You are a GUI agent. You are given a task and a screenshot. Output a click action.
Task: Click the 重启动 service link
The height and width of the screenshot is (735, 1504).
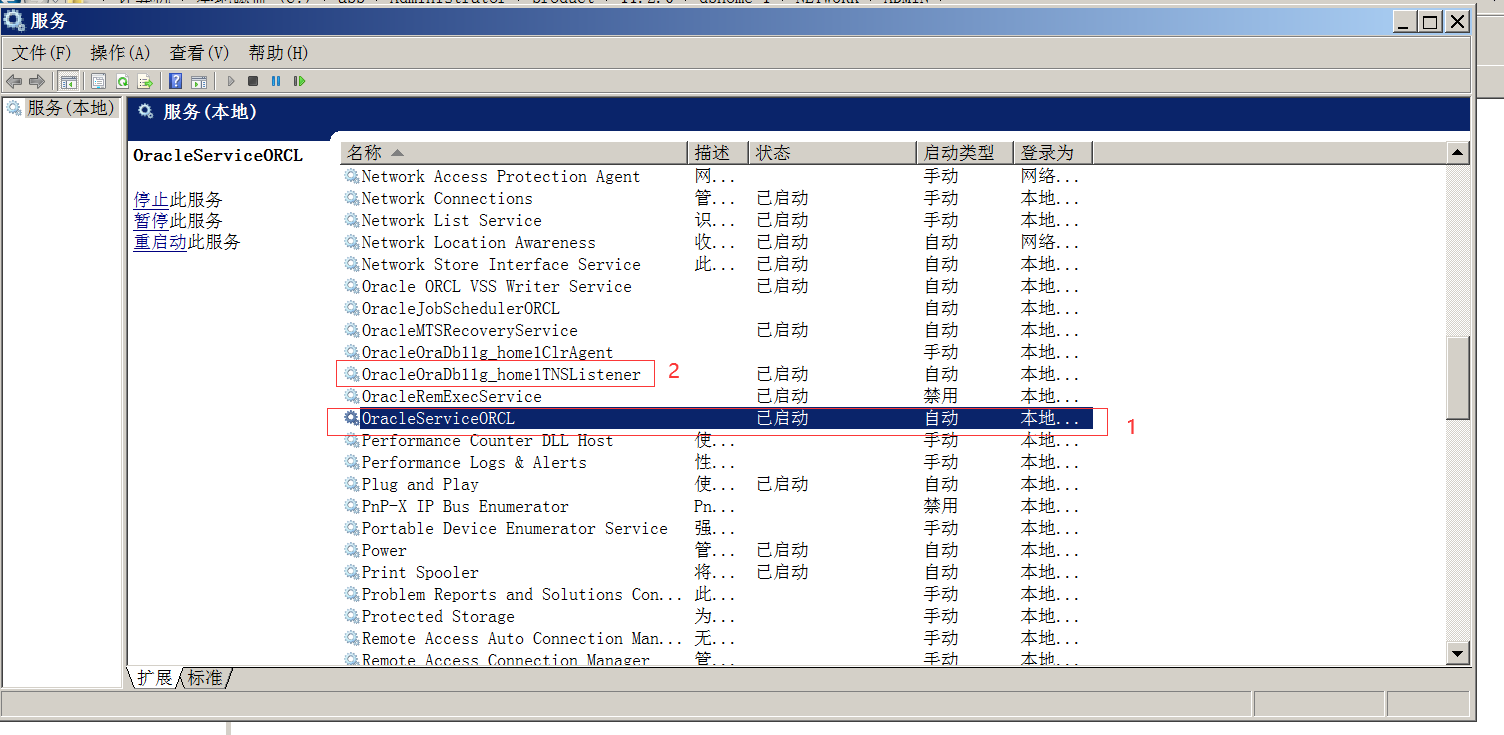[x=160, y=242]
